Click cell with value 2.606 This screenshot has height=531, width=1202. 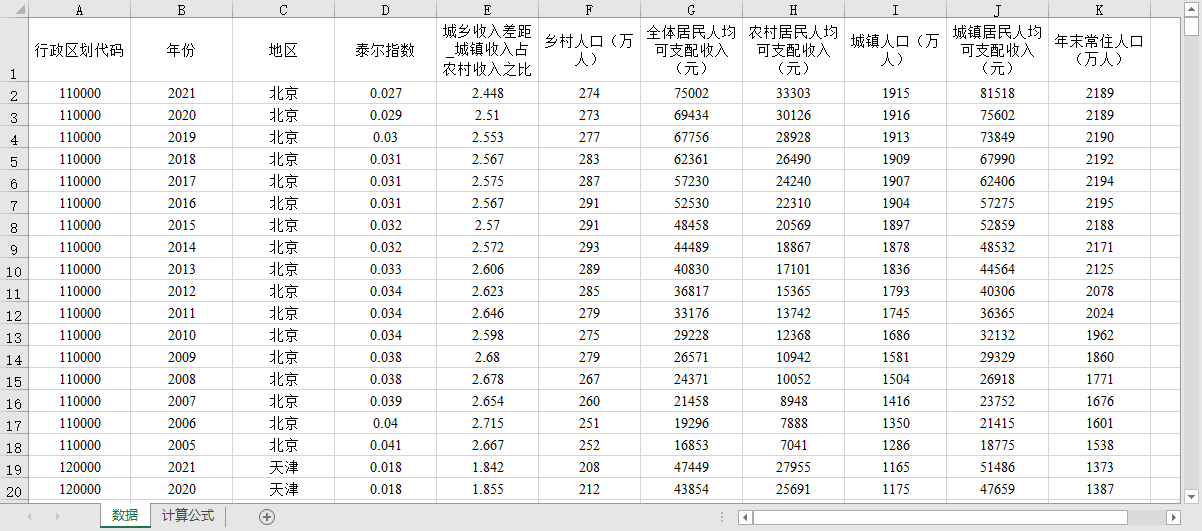(x=487, y=270)
